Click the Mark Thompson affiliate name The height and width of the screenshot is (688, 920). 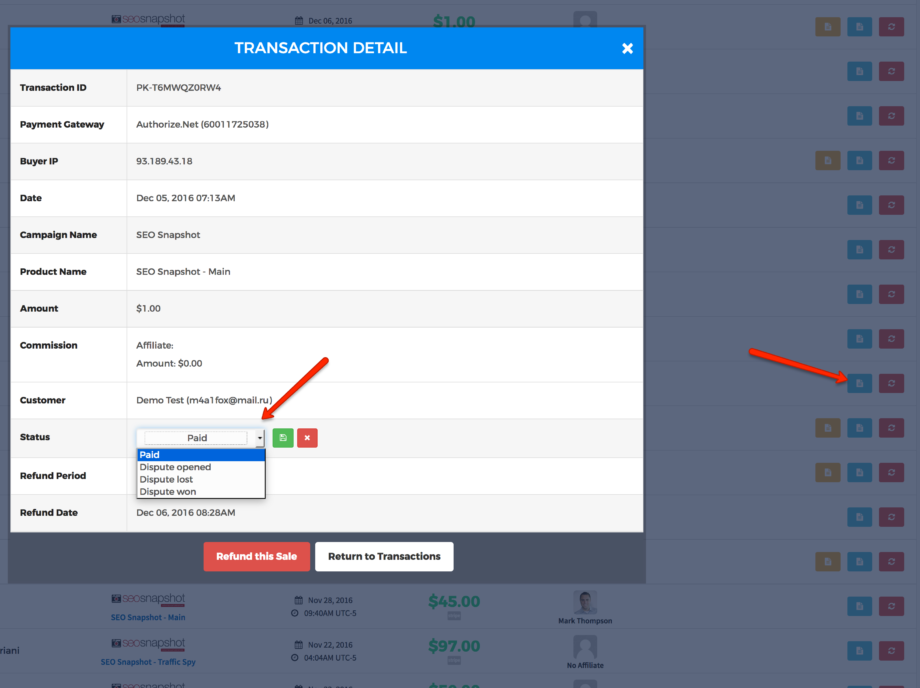585,621
